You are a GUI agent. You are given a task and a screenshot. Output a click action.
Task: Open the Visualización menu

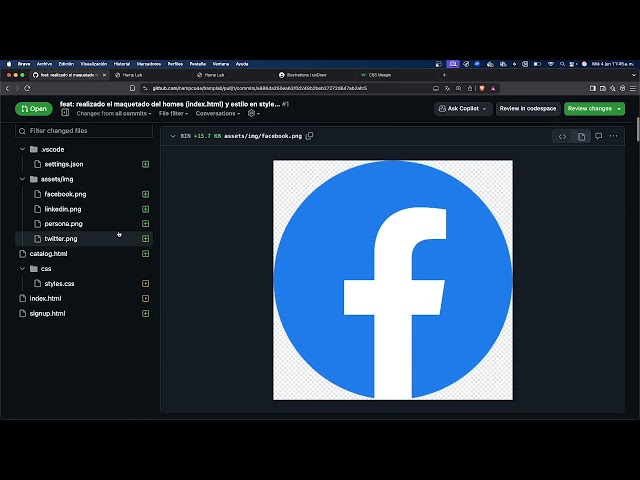(94, 64)
